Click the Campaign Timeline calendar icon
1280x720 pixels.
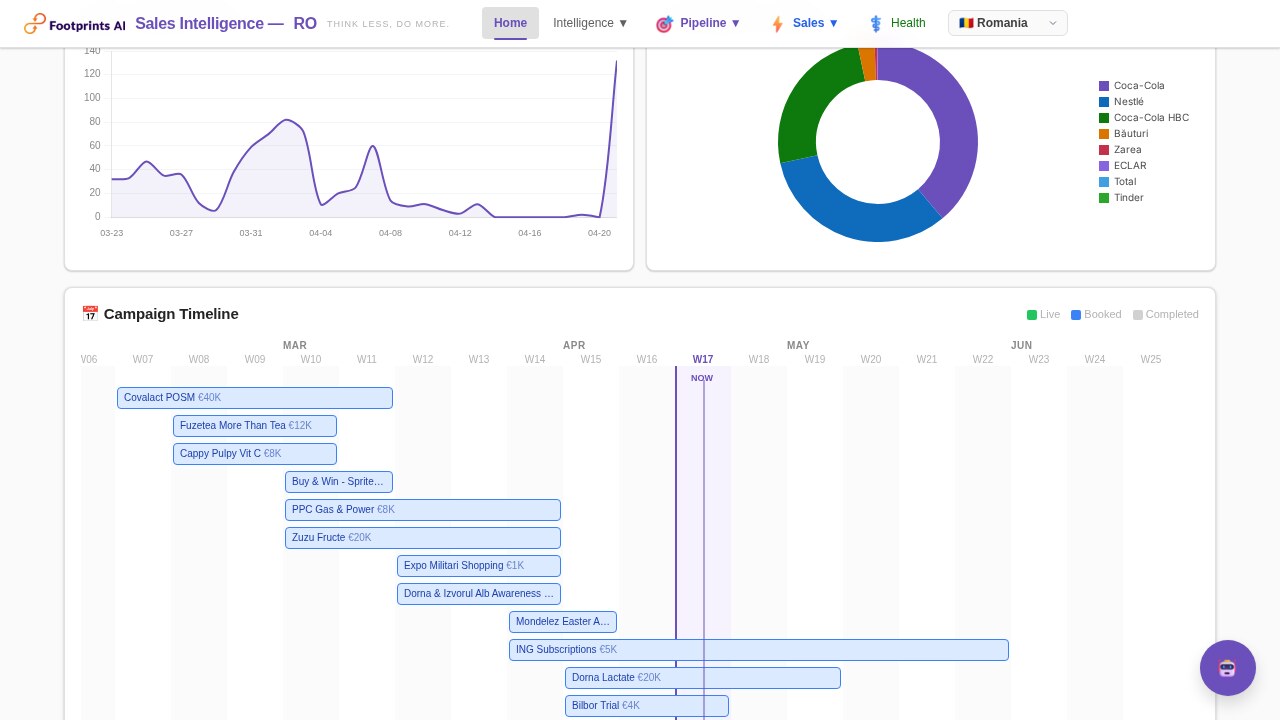[90, 314]
